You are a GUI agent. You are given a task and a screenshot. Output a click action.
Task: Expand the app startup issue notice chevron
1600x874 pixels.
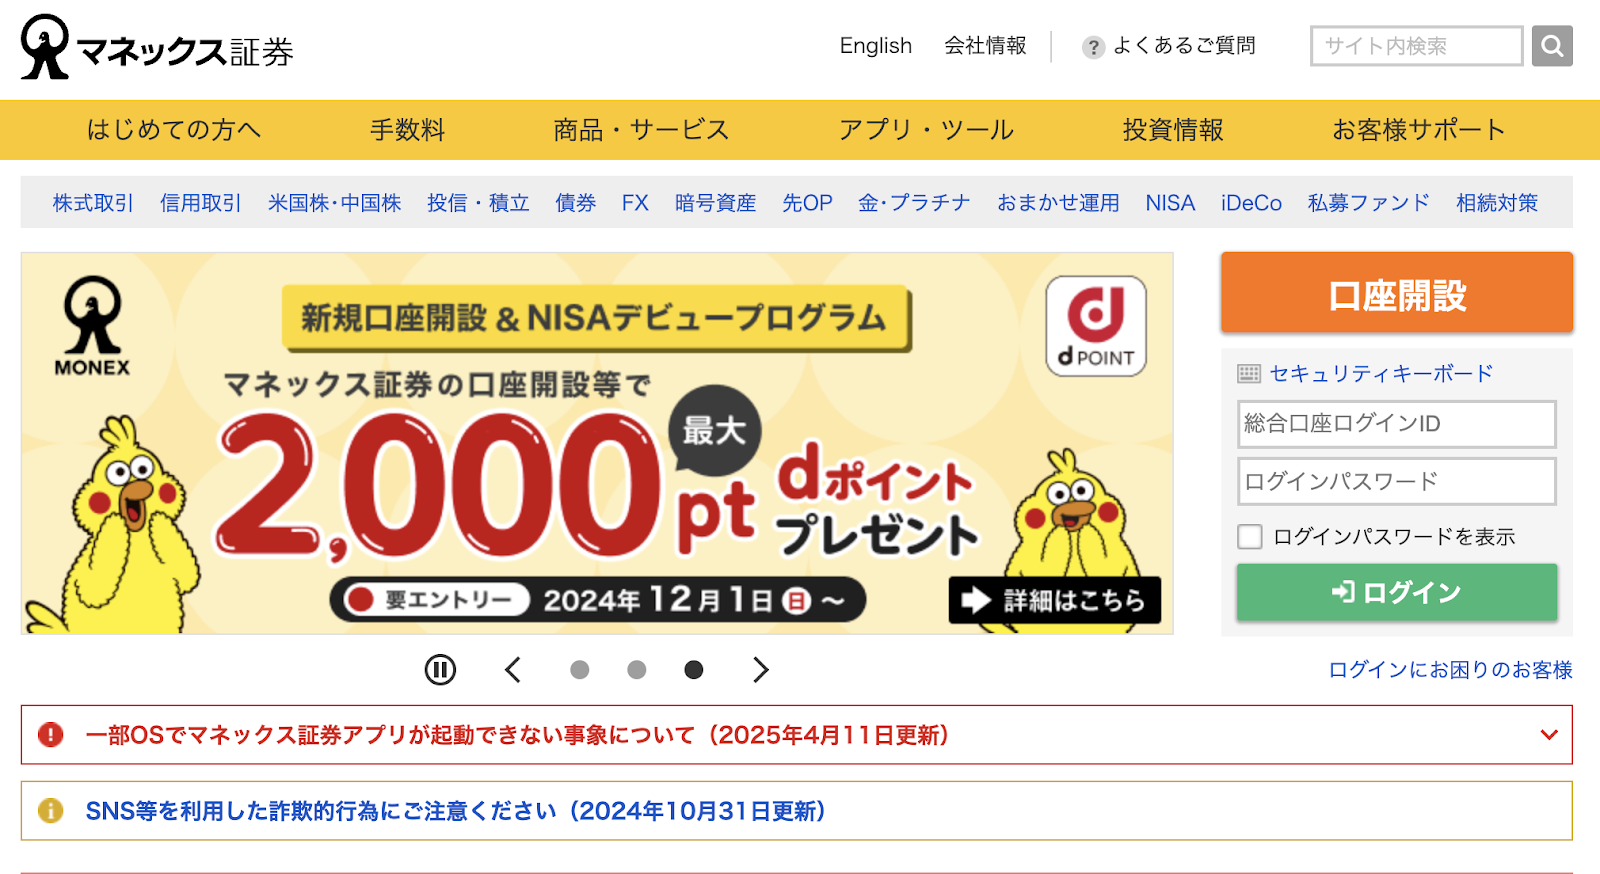[1549, 735]
